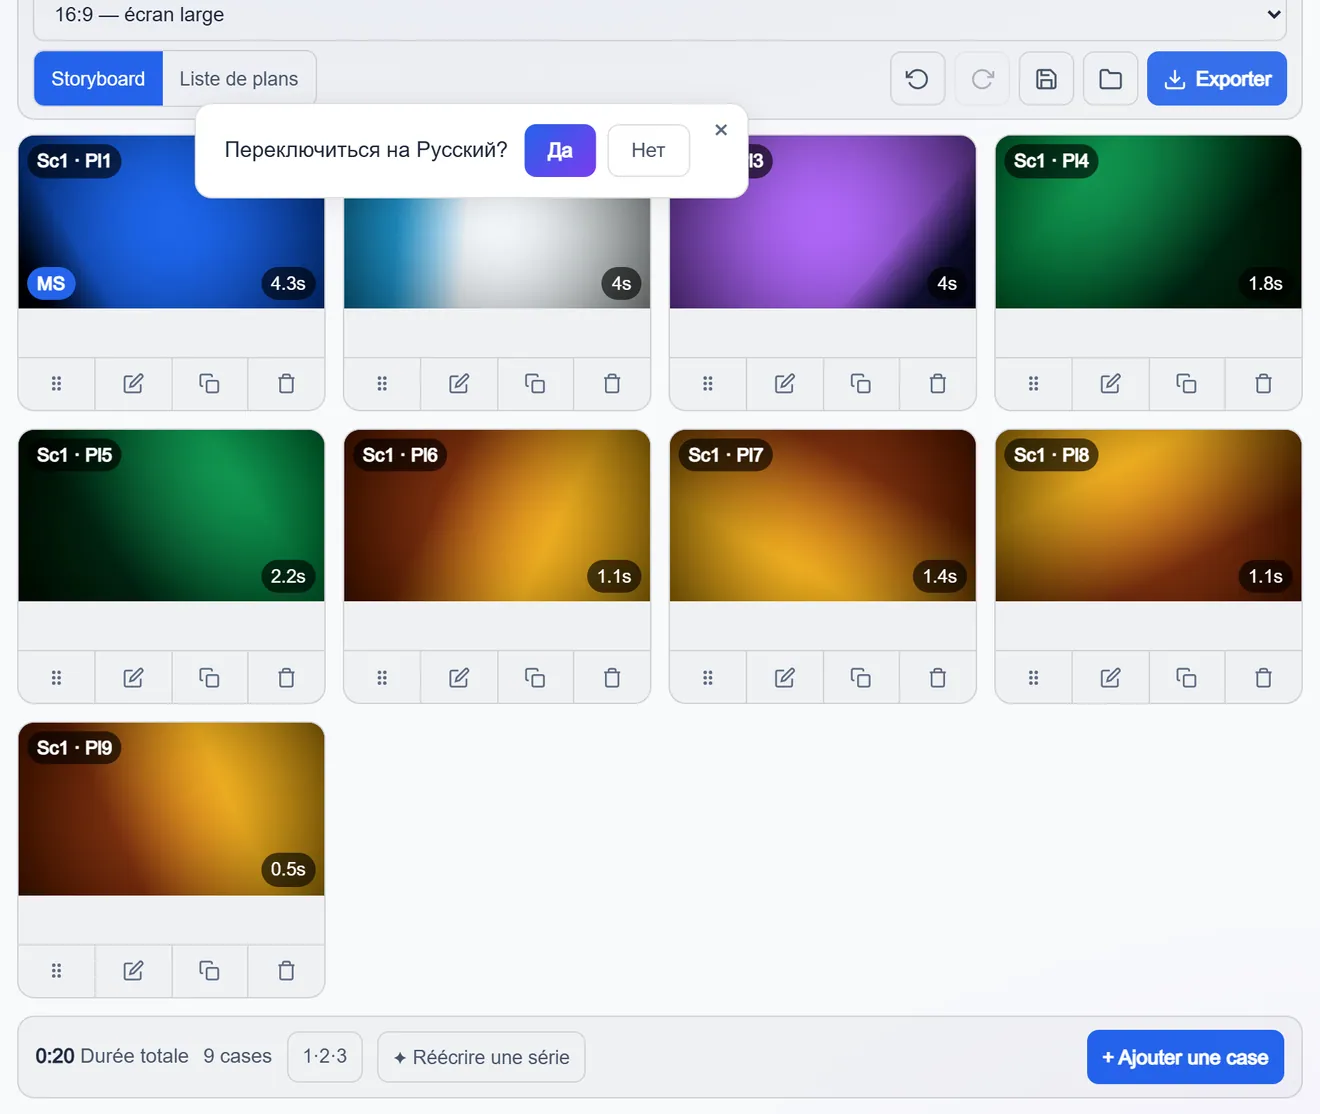Click the Exporter button
The image size is (1320, 1114).
(1217, 79)
